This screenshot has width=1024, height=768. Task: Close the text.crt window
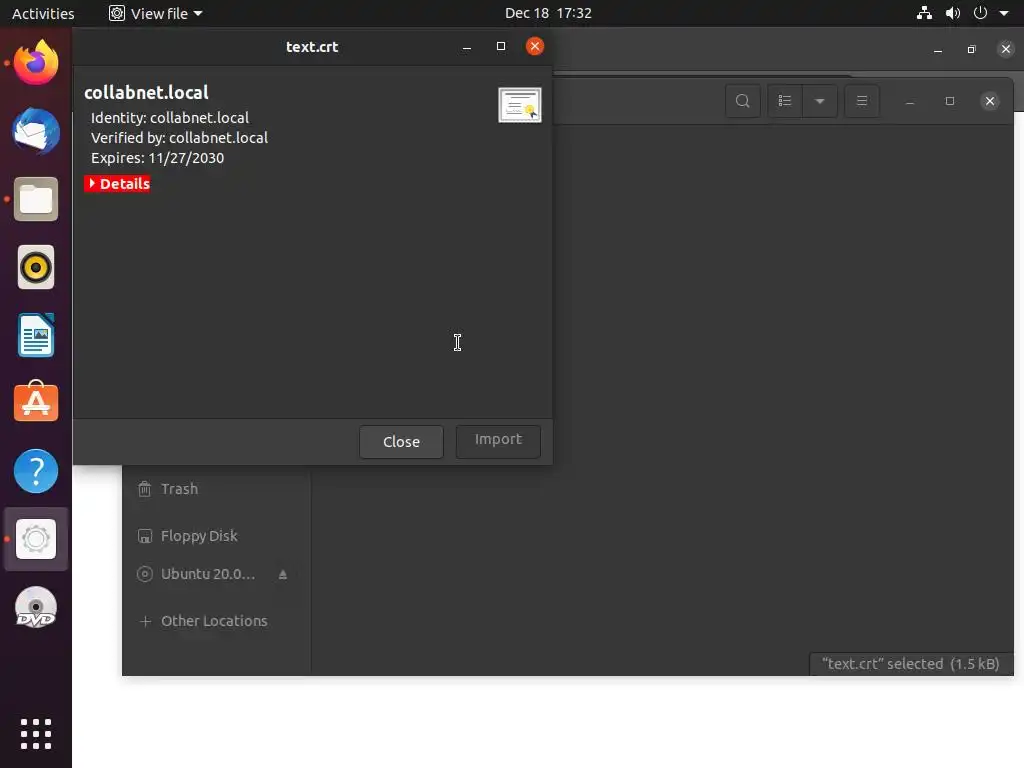pos(535,46)
